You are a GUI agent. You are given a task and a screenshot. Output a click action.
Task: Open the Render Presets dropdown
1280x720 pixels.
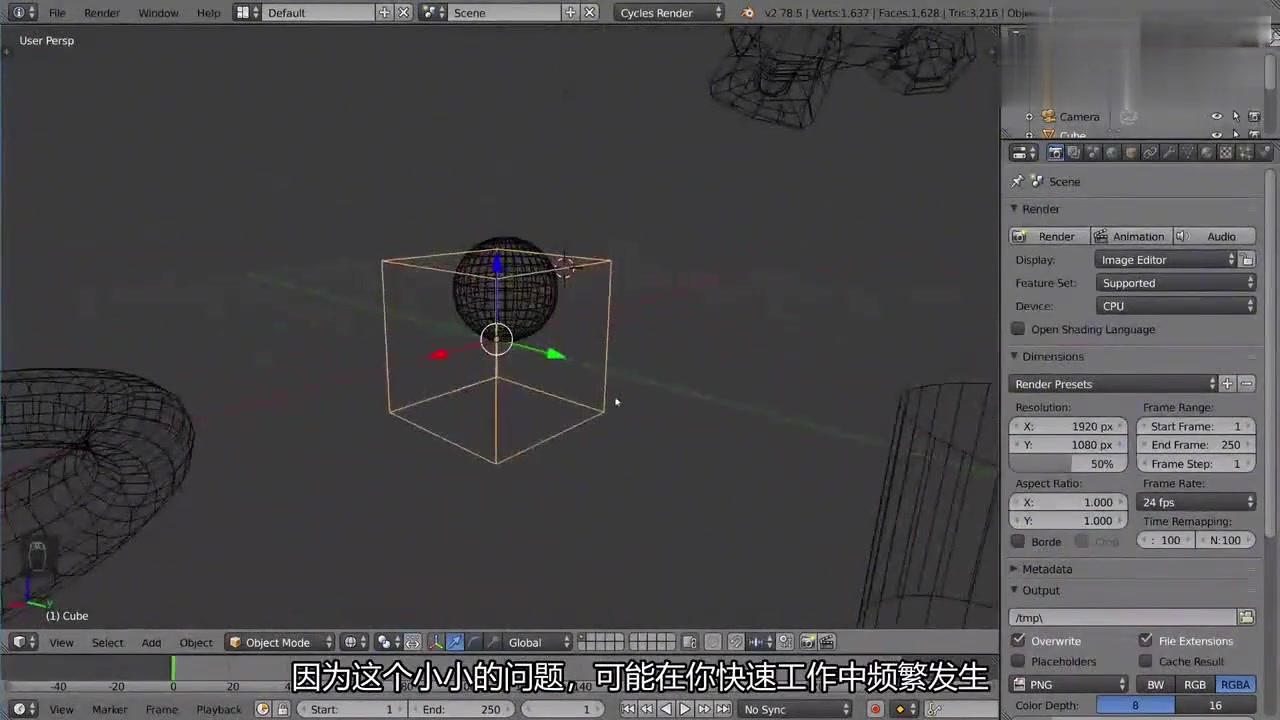(x=1113, y=384)
